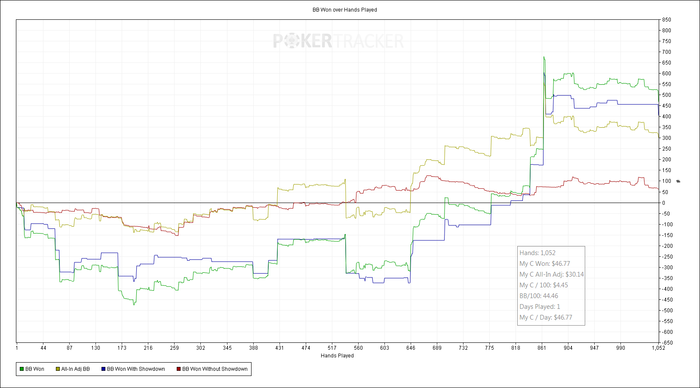Image resolution: width=700 pixels, height=388 pixels.
Task: Click 'My C / 100: $4.45' stat
Action: tap(544, 285)
